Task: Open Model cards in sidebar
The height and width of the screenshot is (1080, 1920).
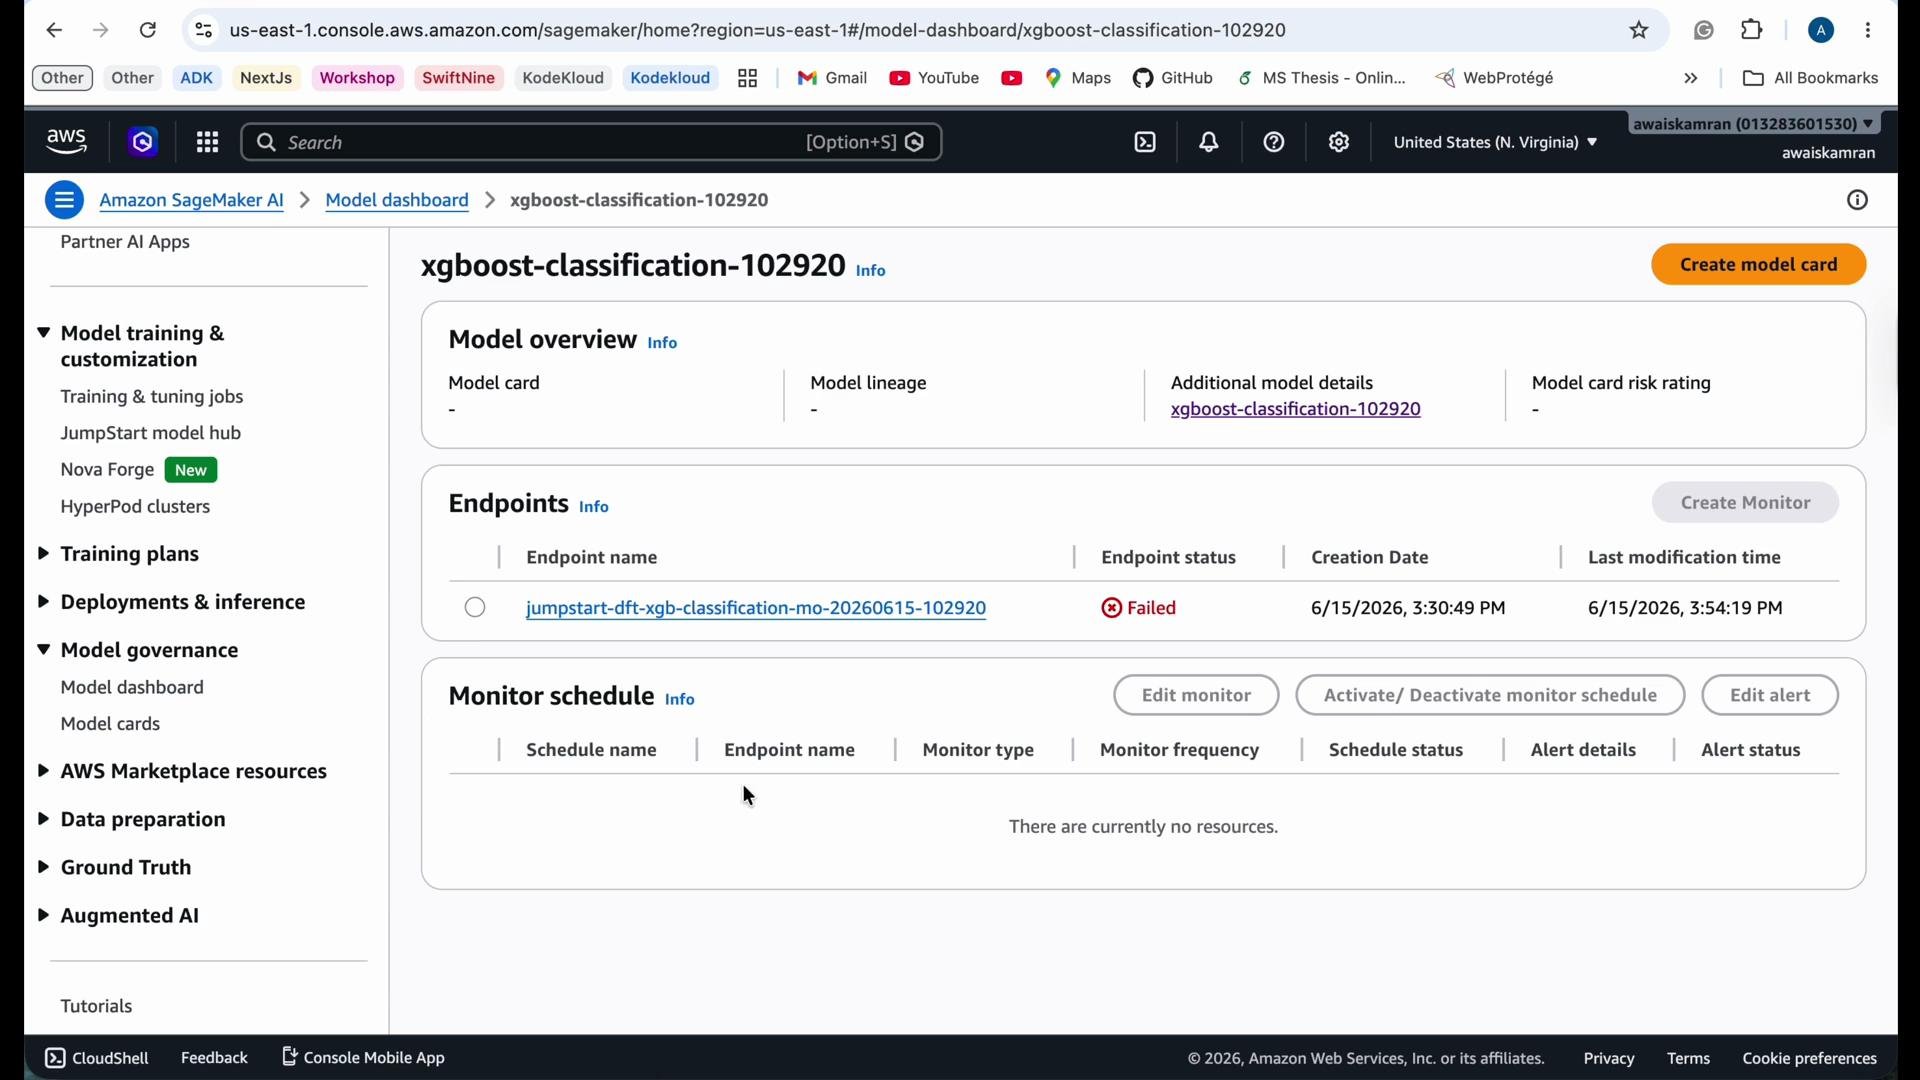Action: [110, 724]
